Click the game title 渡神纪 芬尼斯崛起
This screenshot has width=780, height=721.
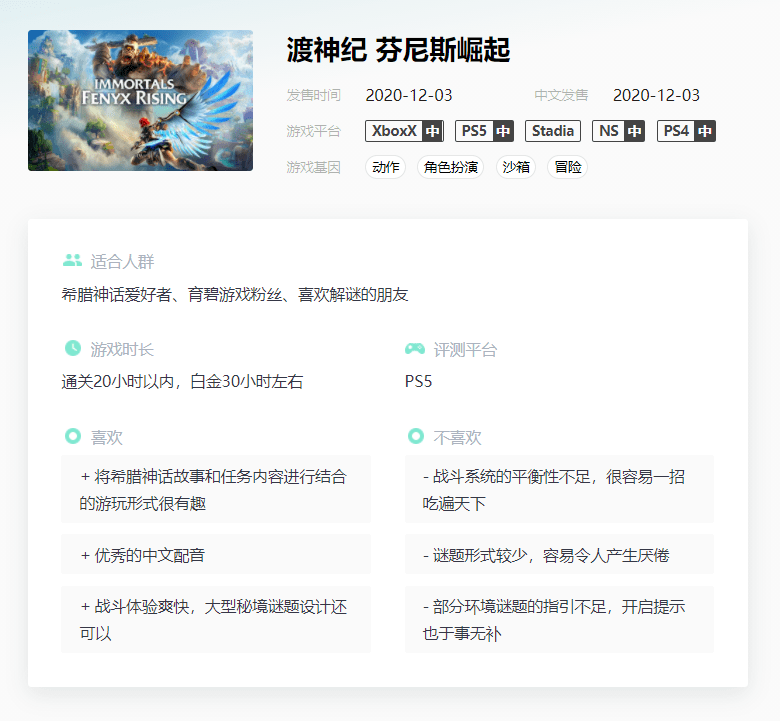(x=398, y=50)
